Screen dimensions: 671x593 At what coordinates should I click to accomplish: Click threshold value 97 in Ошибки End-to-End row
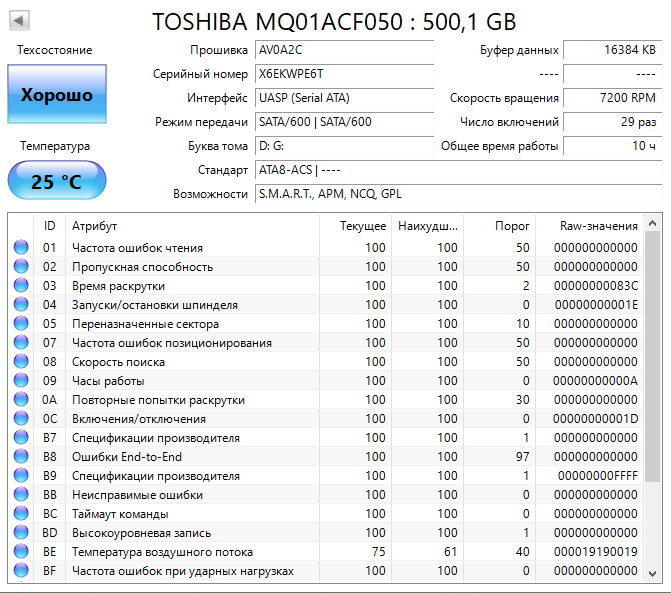[523, 457]
